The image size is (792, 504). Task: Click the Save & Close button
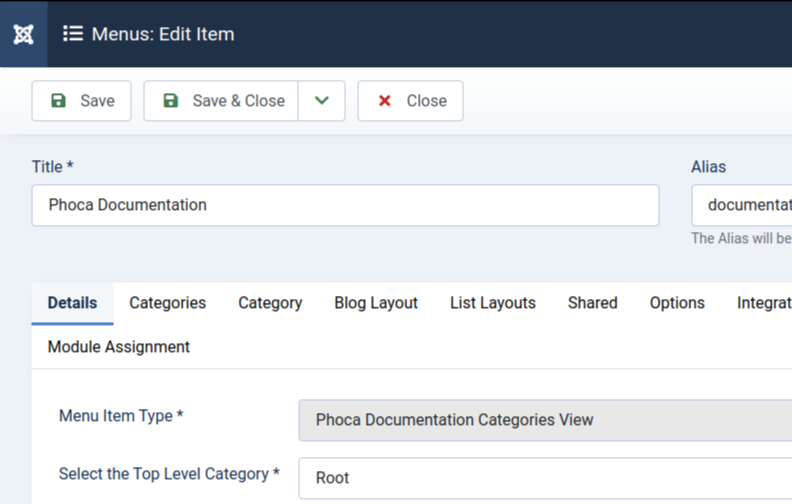[x=222, y=101]
